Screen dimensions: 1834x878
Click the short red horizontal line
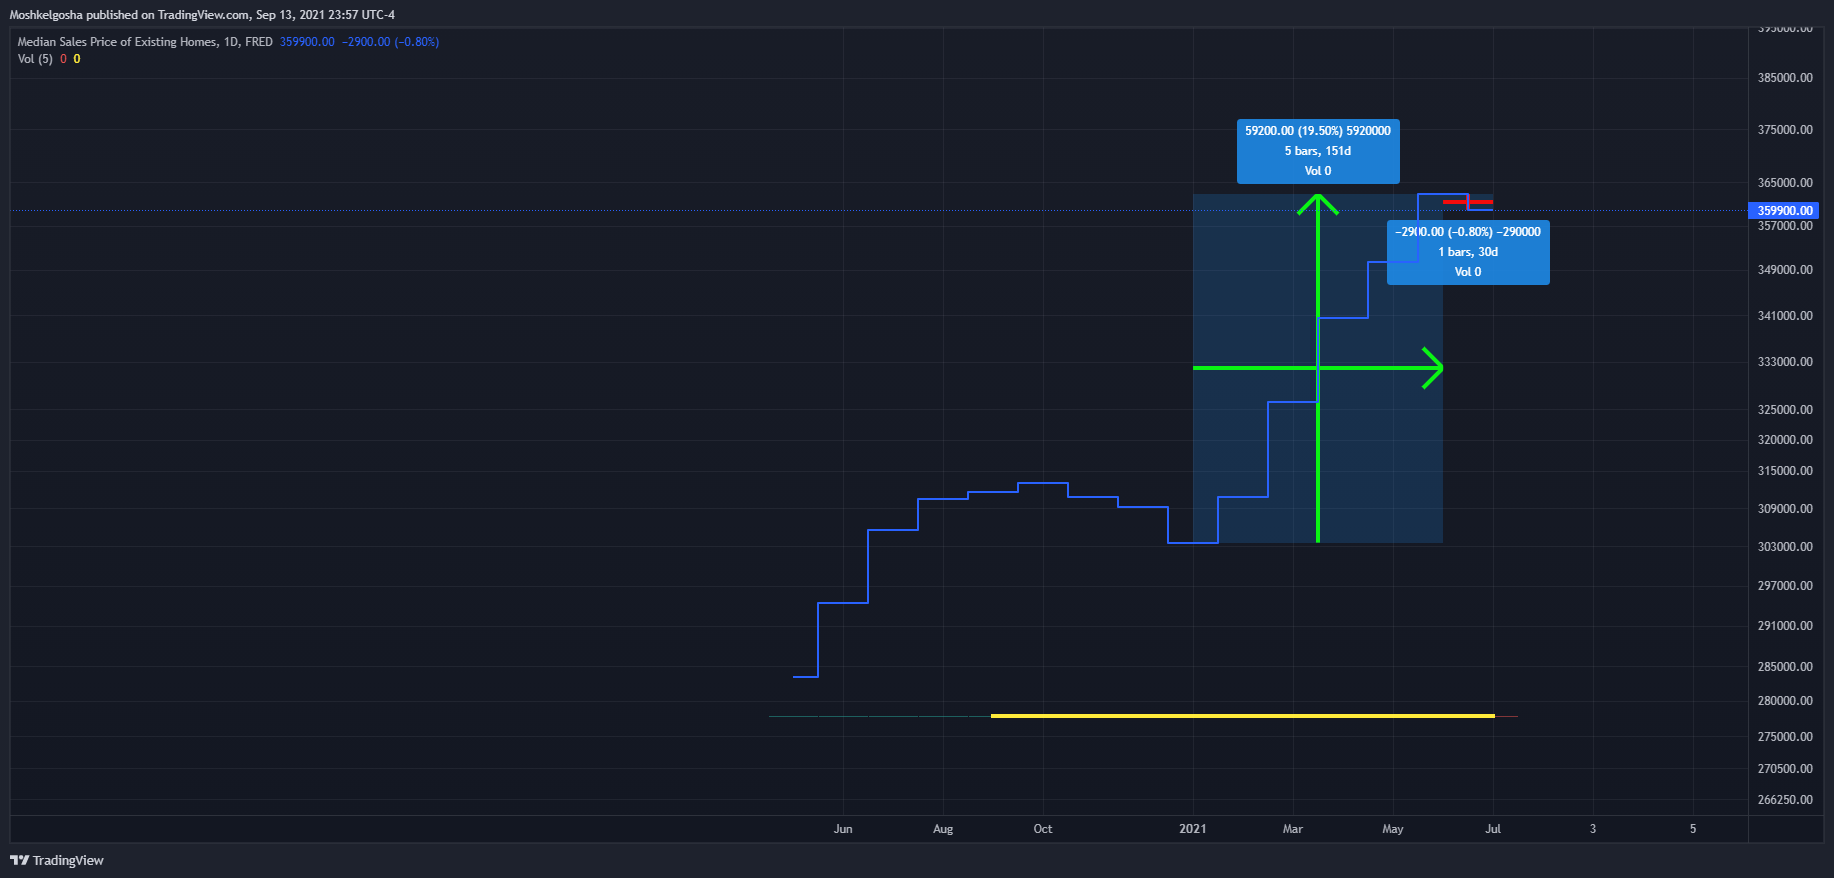[x=1468, y=202]
